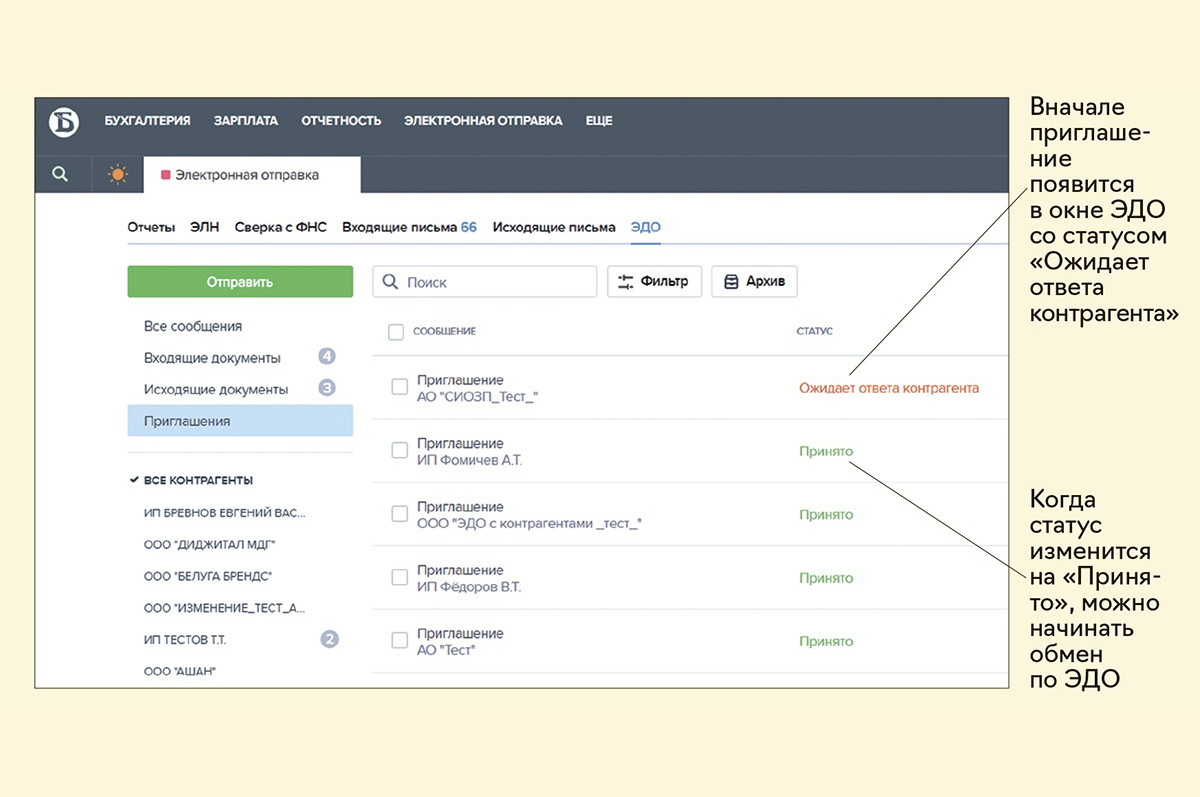Open the ЭЛЕКТРОННАЯ ОТПРАВКА top menu
This screenshot has width=1200, height=797.
coord(483,121)
